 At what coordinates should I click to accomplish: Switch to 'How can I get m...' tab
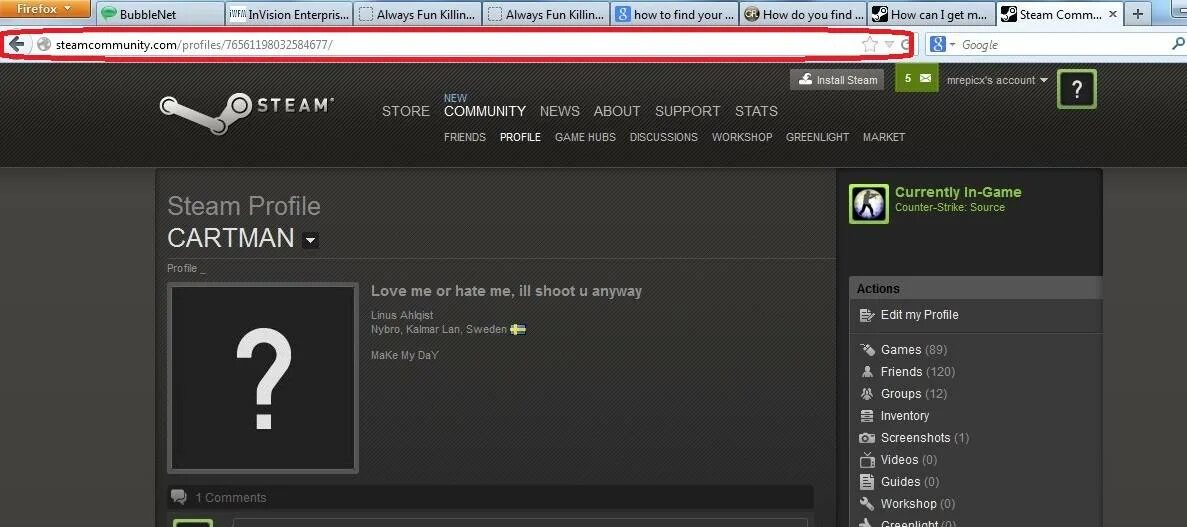932,14
